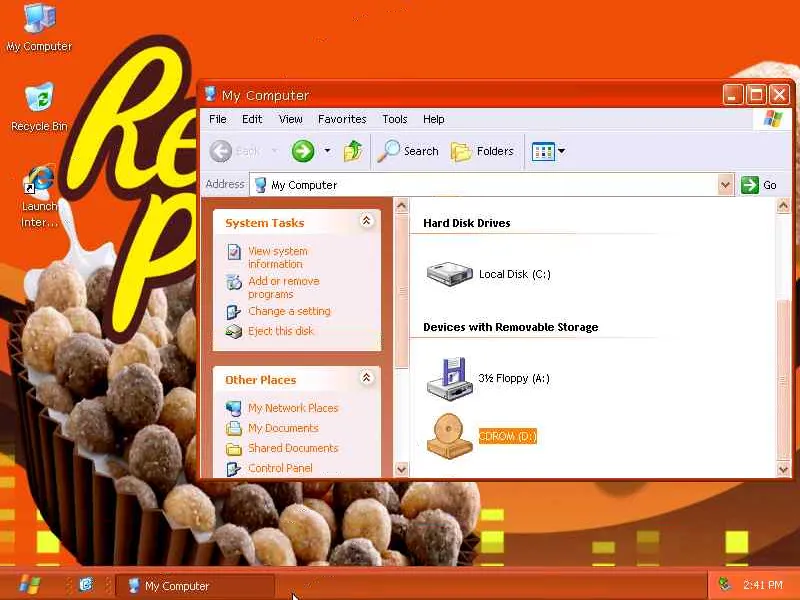Click Devices with Removable Storage header
This screenshot has height=600, width=800.
pyautogui.click(x=511, y=327)
